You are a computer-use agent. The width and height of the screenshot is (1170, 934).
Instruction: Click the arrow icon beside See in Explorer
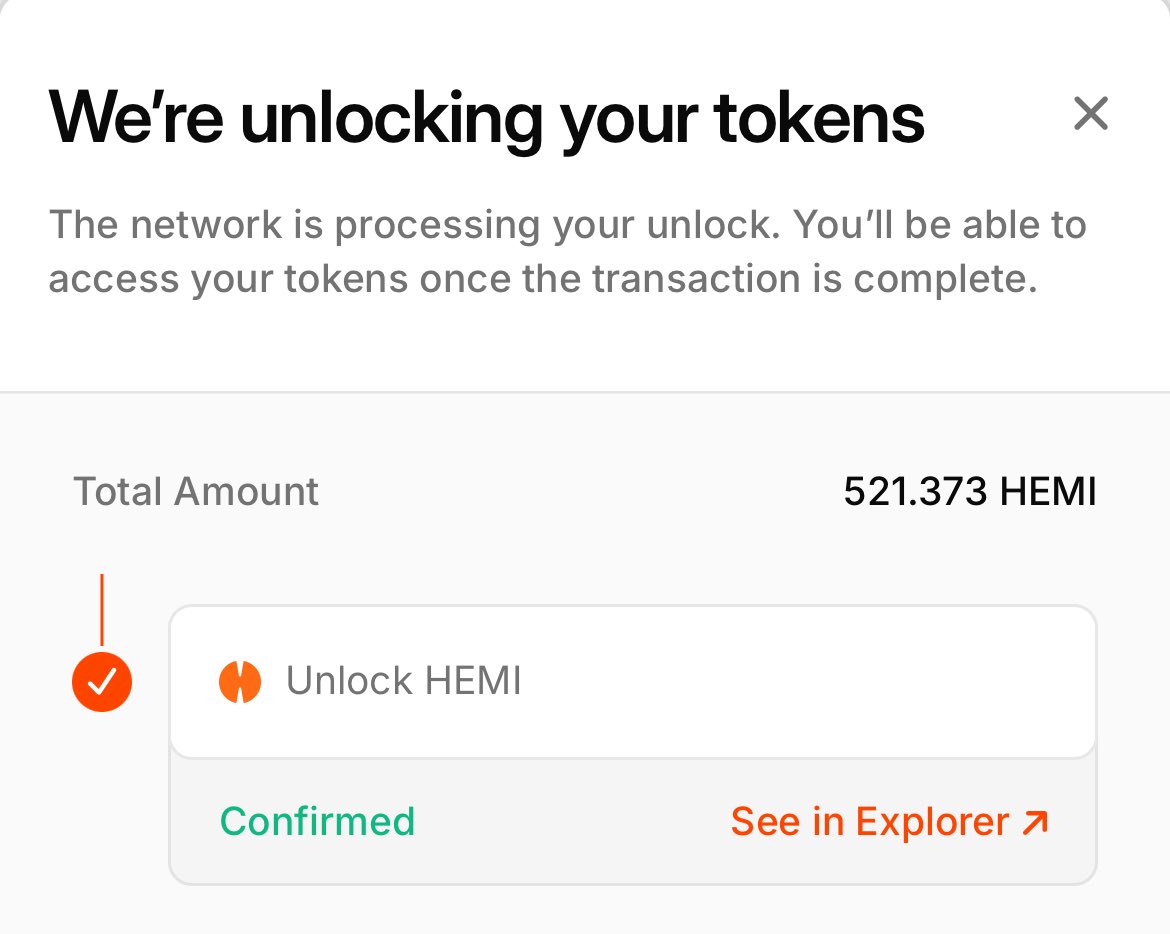click(1036, 822)
